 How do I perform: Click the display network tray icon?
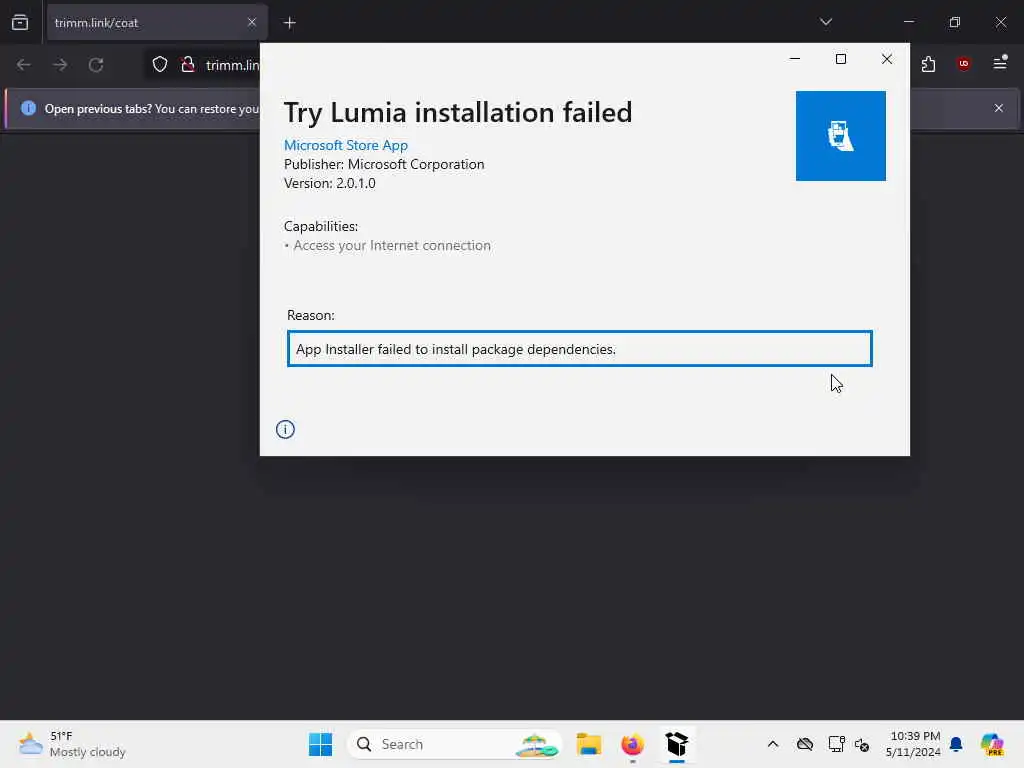pos(836,744)
